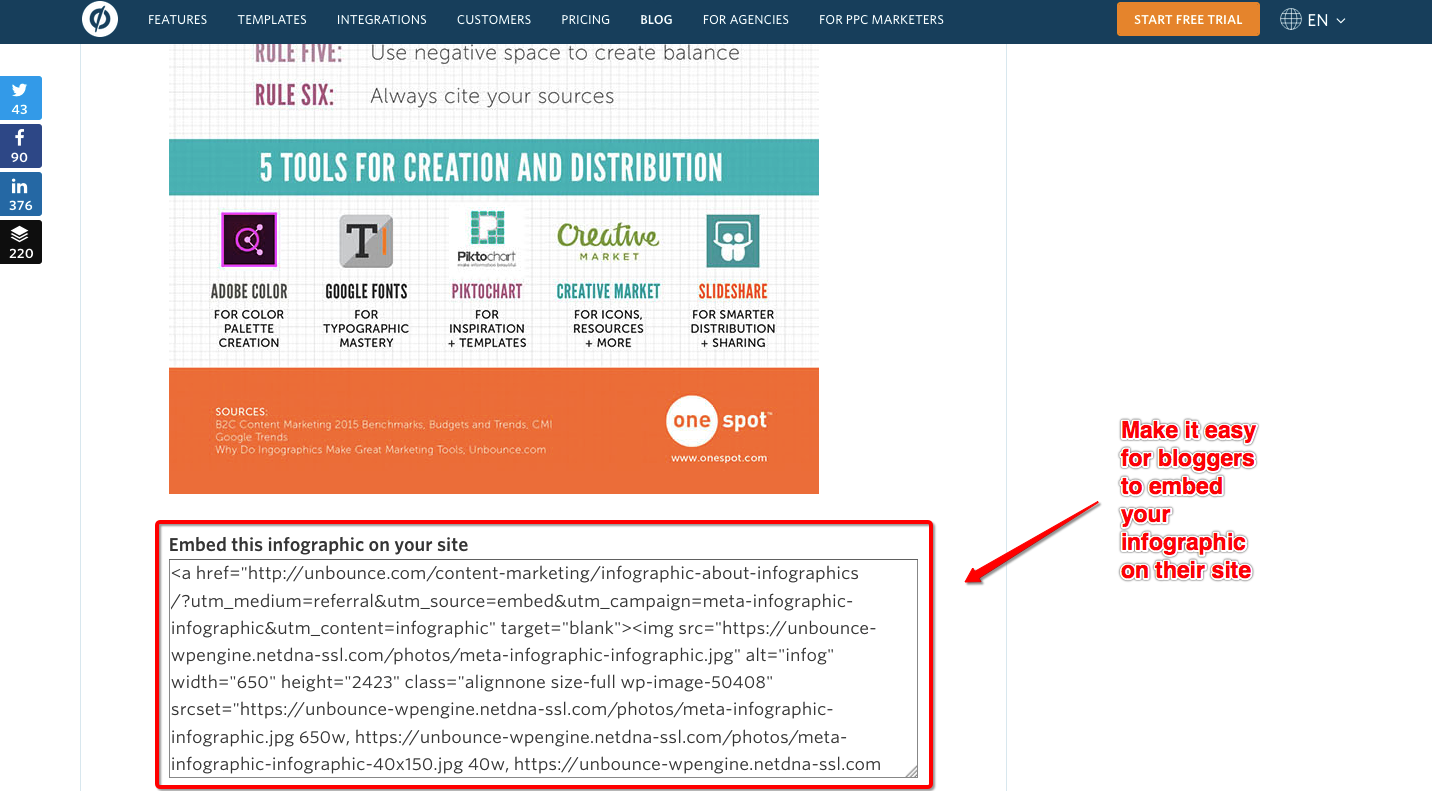The image size is (1432, 791).
Task: Share on Twitter with 43 shares
Action: pos(20,98)
